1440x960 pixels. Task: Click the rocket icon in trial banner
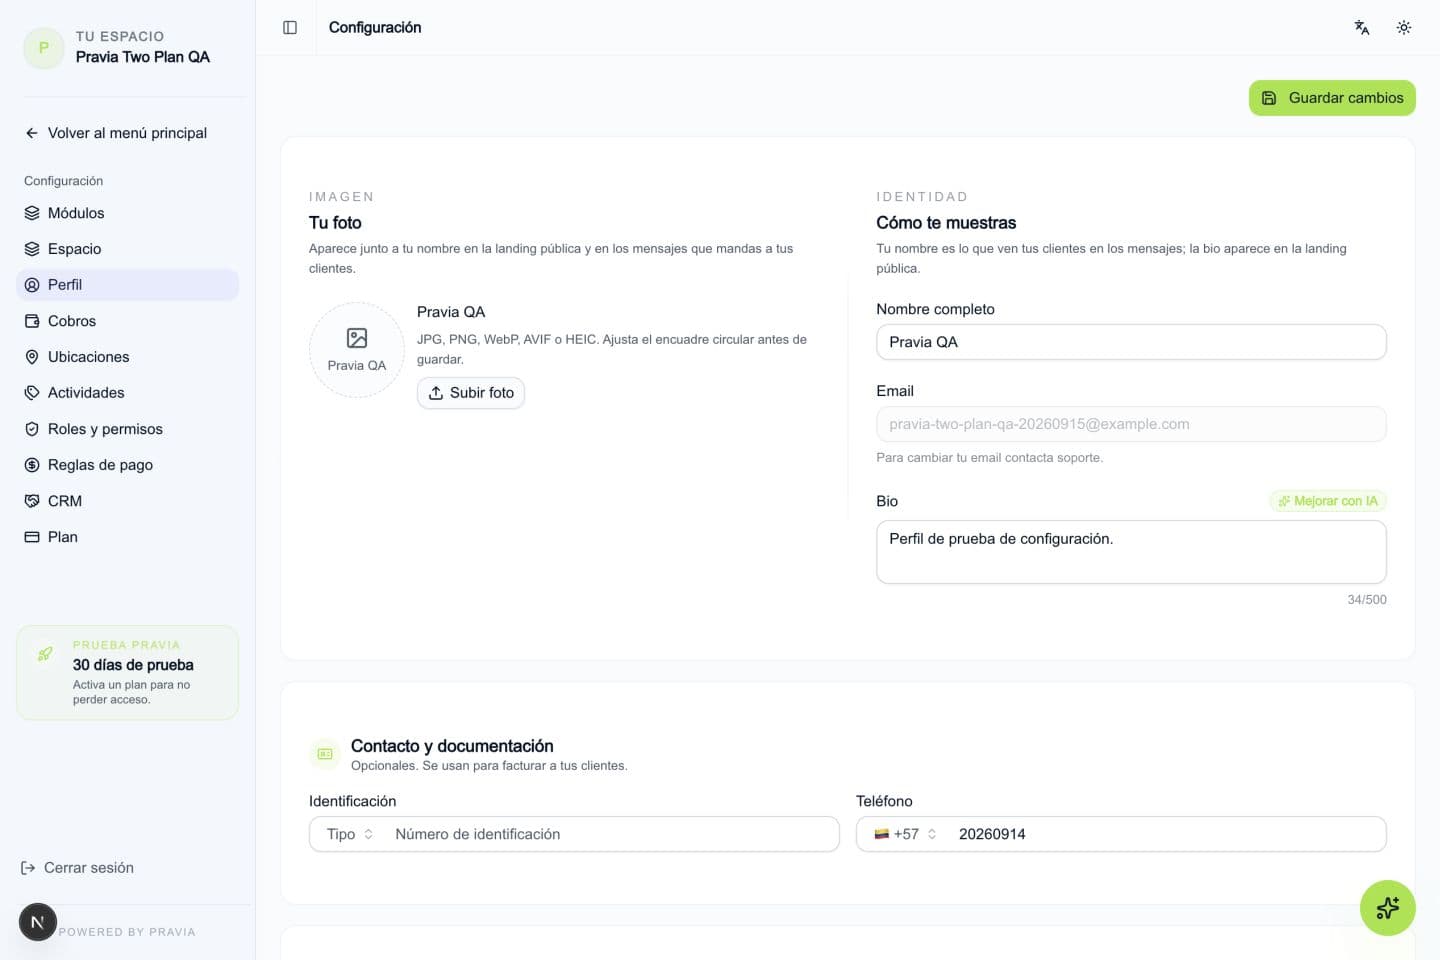click(x=45, y=654)
